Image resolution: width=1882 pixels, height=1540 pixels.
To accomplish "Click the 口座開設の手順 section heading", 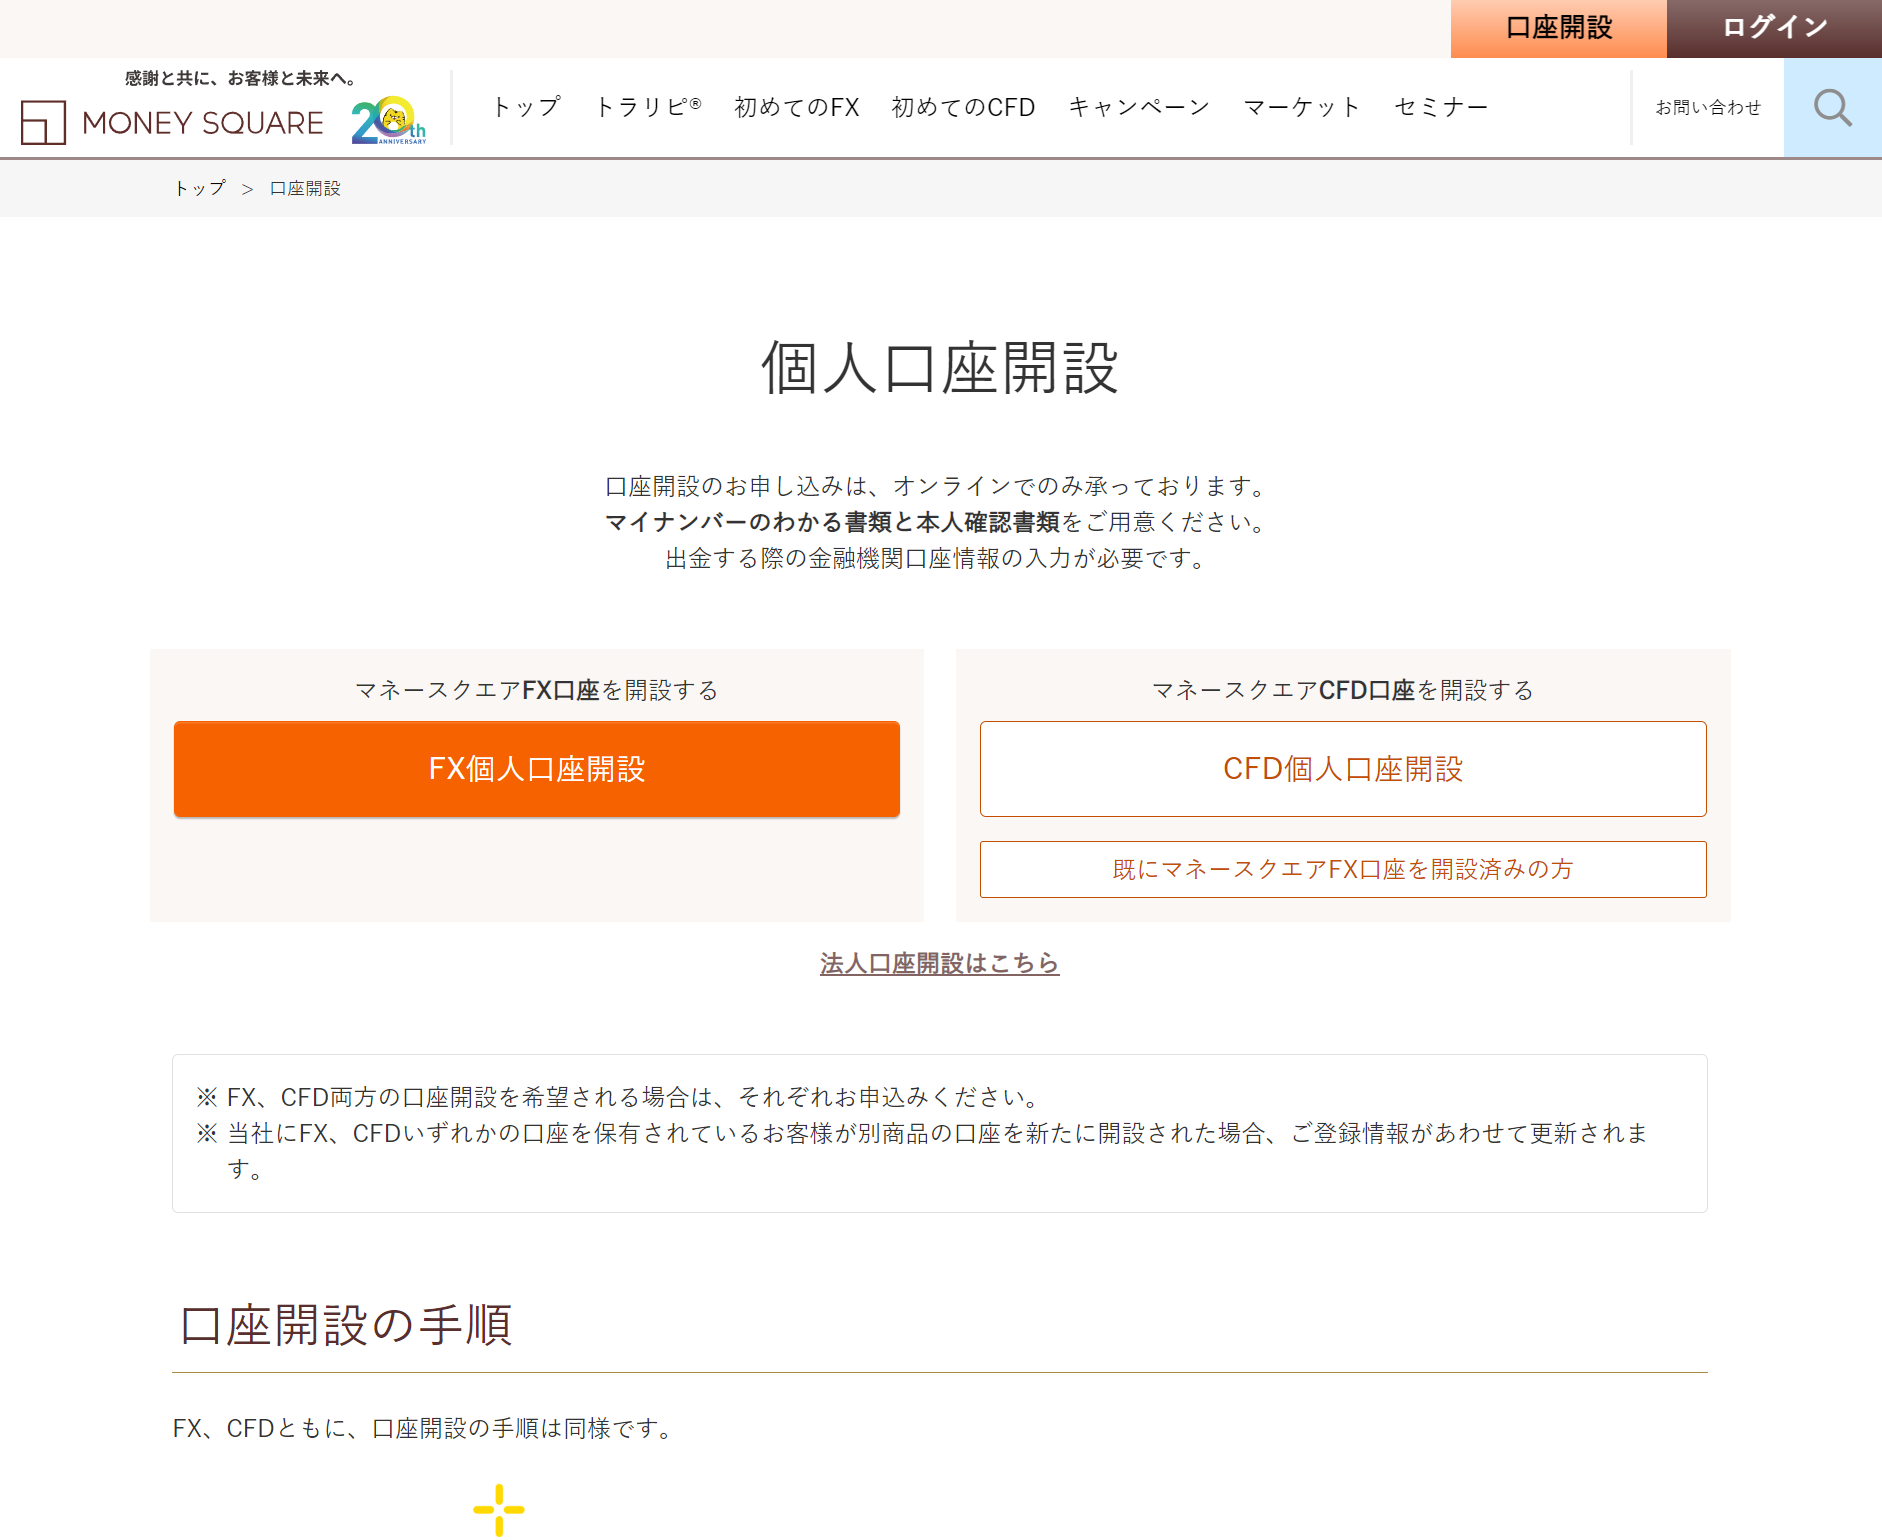I will (346, 1325).
